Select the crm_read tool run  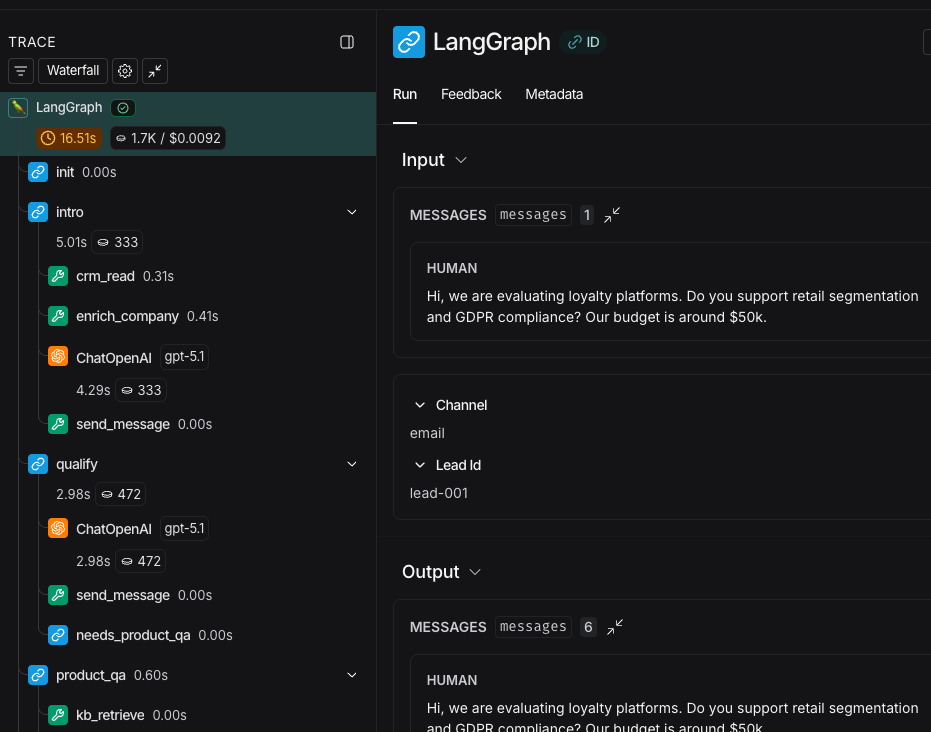[105, 276]
